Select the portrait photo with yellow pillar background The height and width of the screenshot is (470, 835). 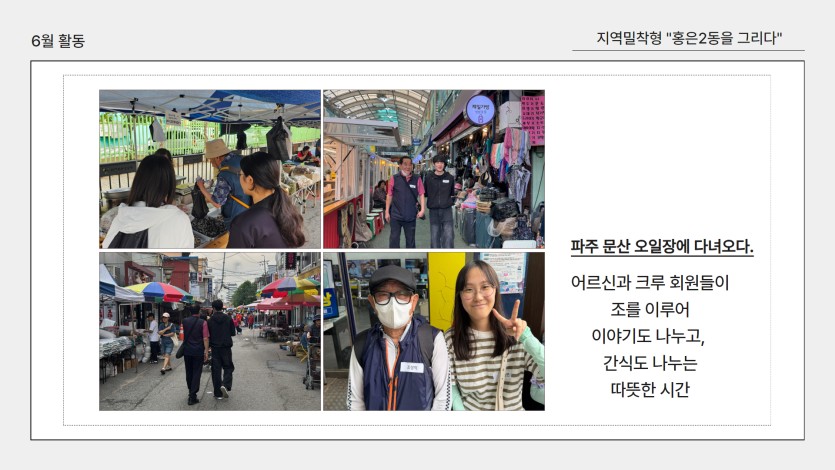(434, 332)
